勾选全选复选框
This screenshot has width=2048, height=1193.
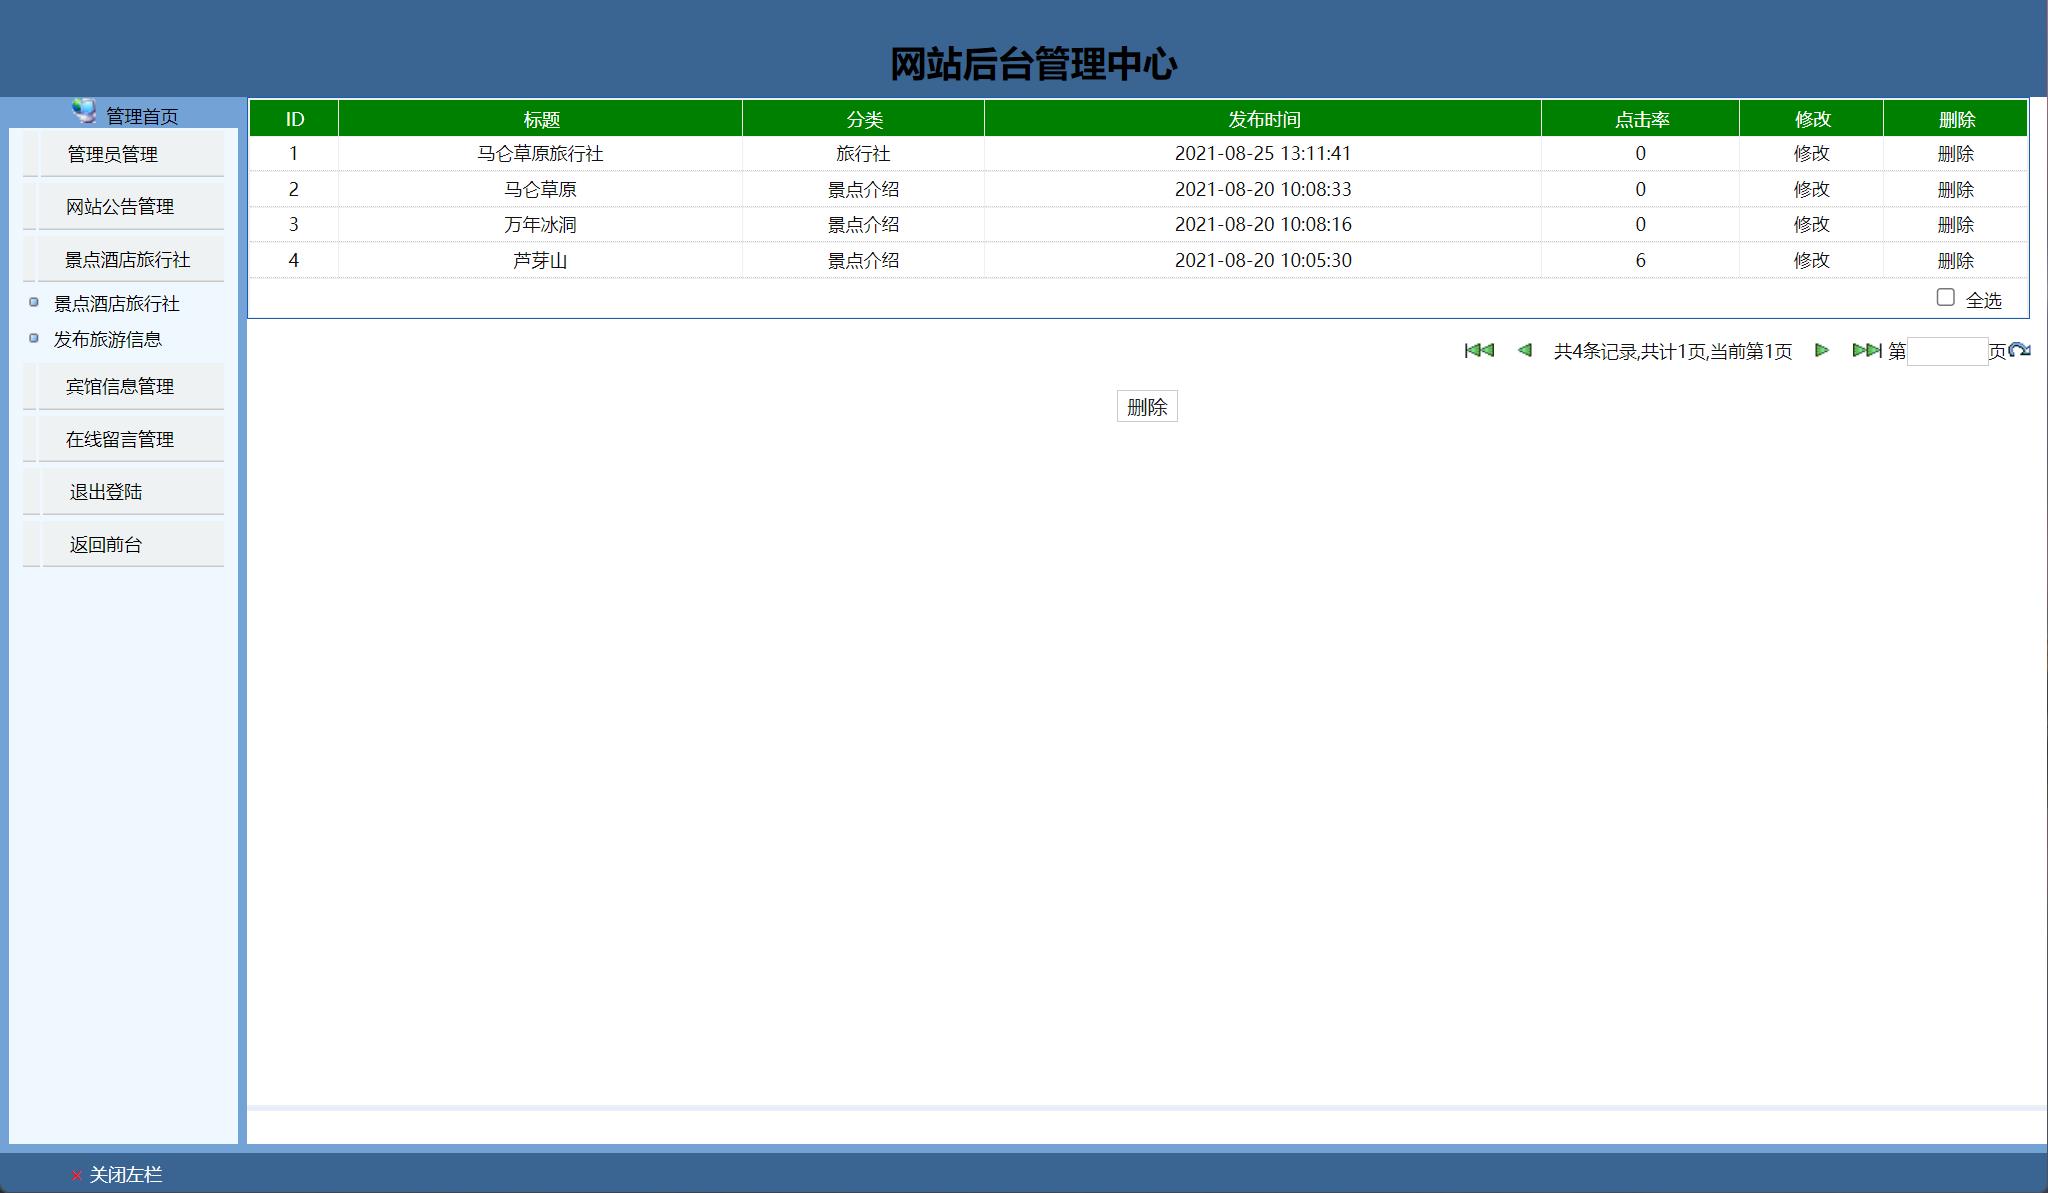coord(1944,298)
